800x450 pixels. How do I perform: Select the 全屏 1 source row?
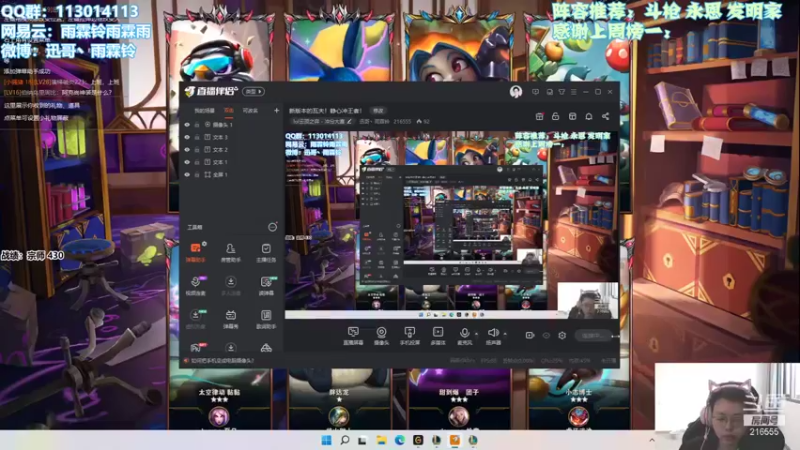(x=232, y=174)
